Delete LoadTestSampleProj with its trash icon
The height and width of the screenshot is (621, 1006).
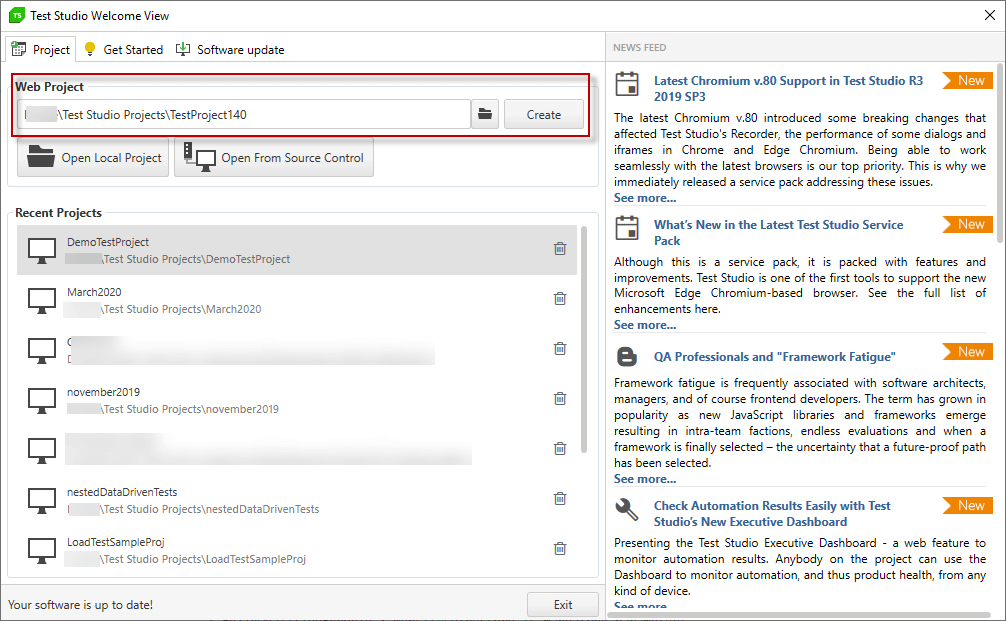(560, 549)
